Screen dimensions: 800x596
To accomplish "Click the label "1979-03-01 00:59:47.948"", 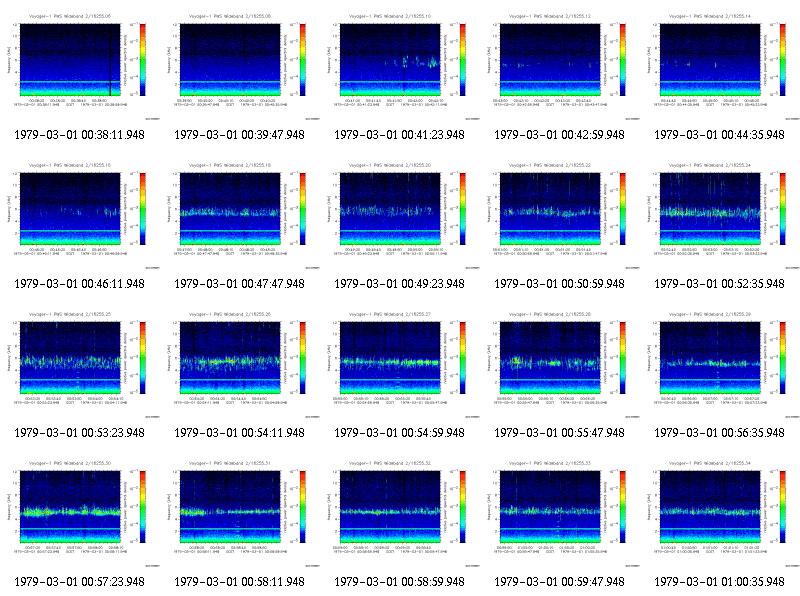I will point(560,582).
